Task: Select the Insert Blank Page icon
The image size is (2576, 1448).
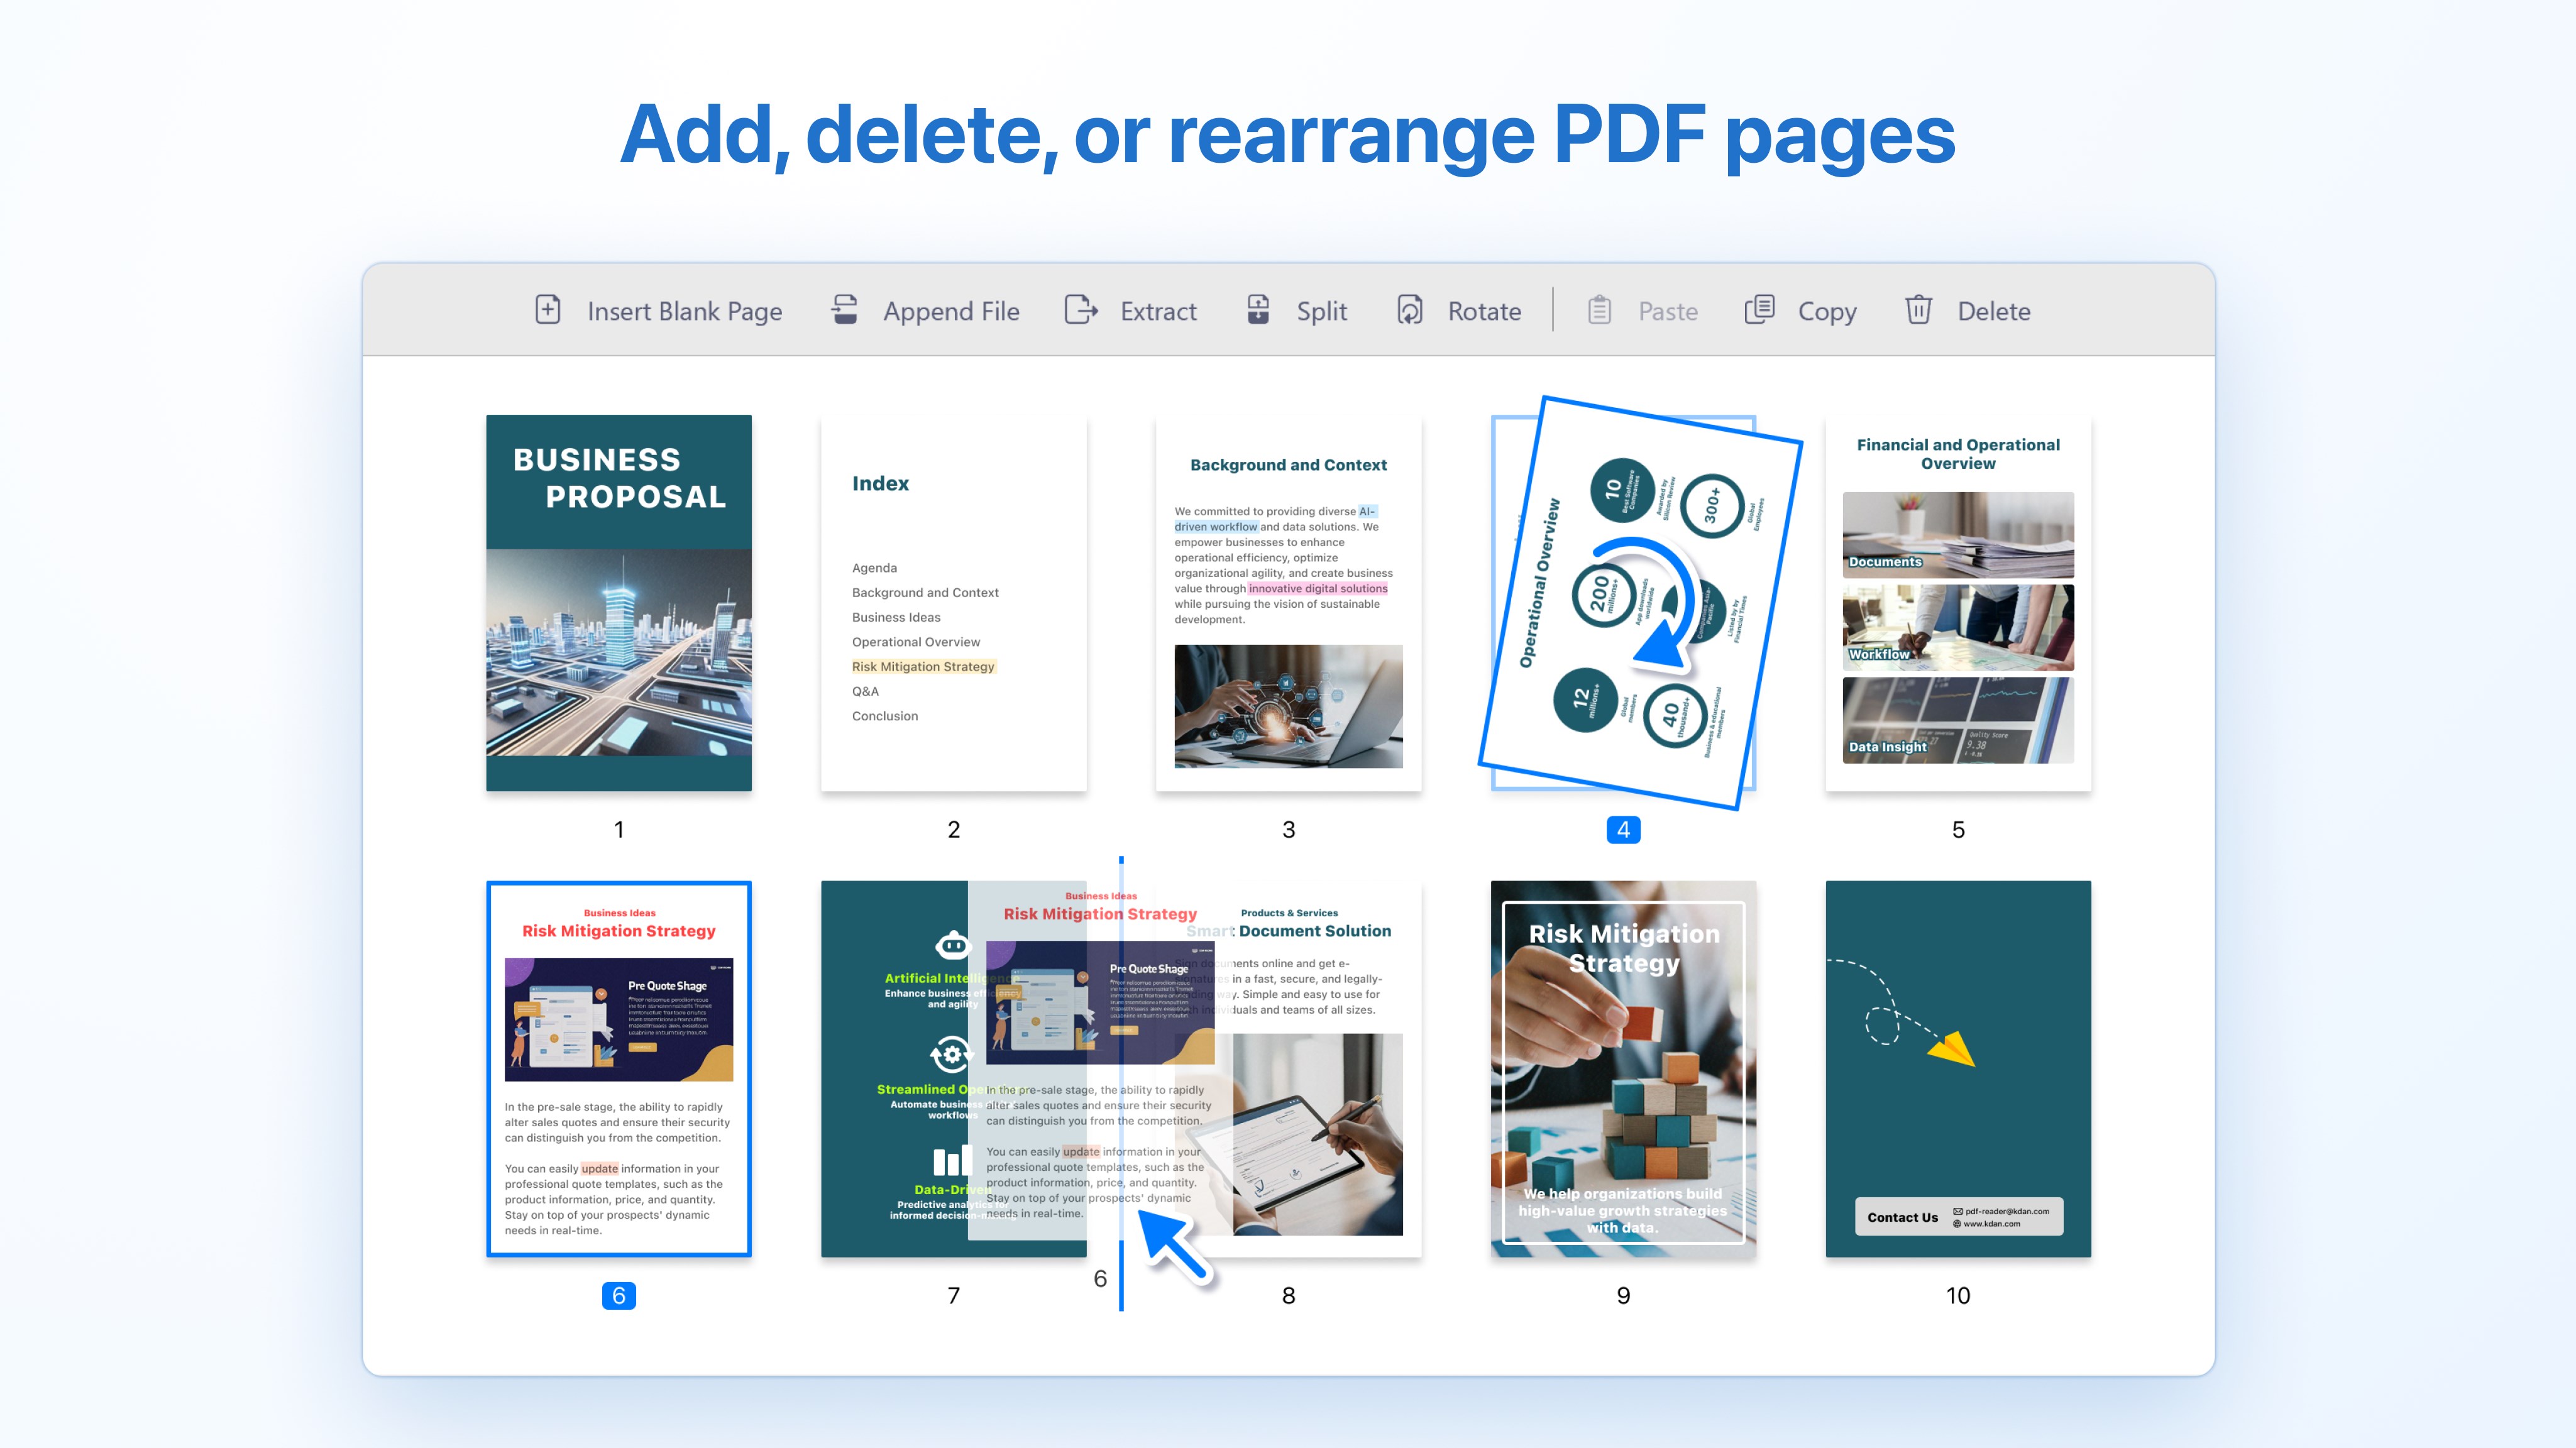Action: (548, 311)
